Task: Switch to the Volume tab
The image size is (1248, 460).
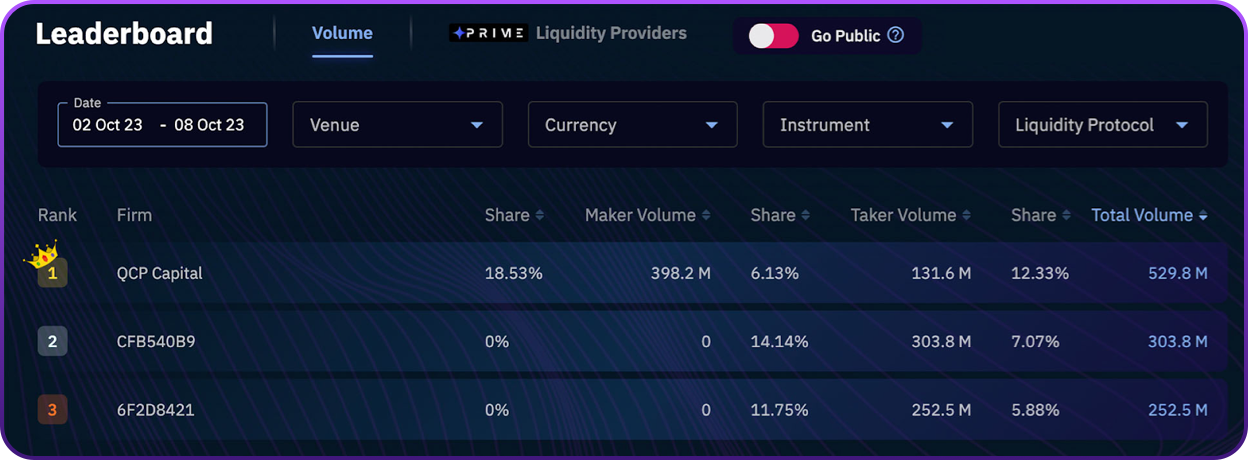Action: coord(342,33)
